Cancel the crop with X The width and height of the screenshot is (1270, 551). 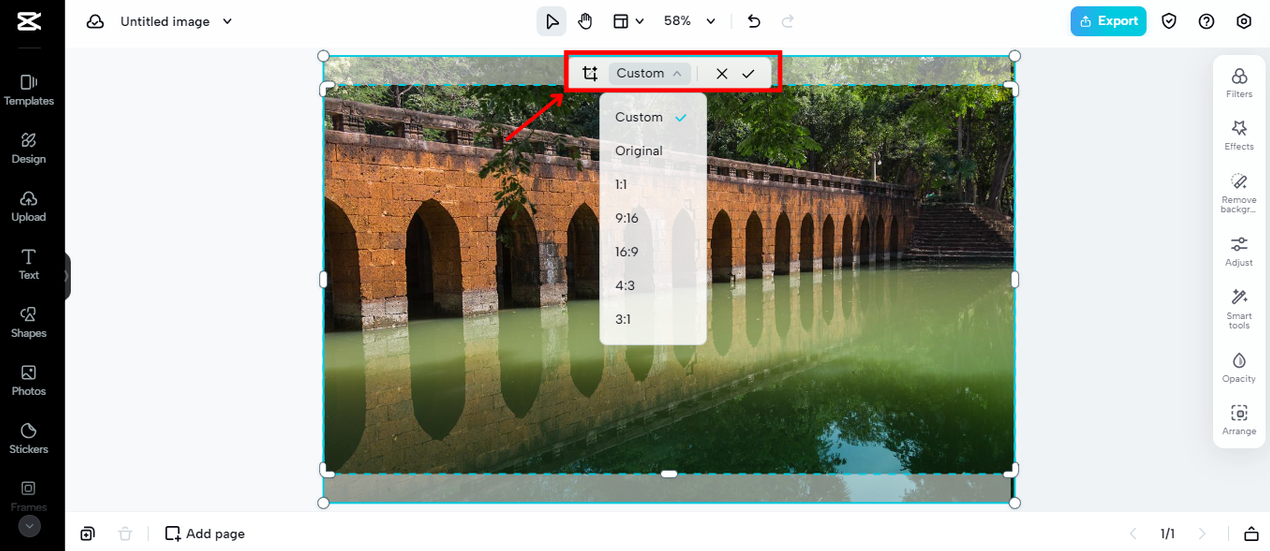[x=722, y=73]
